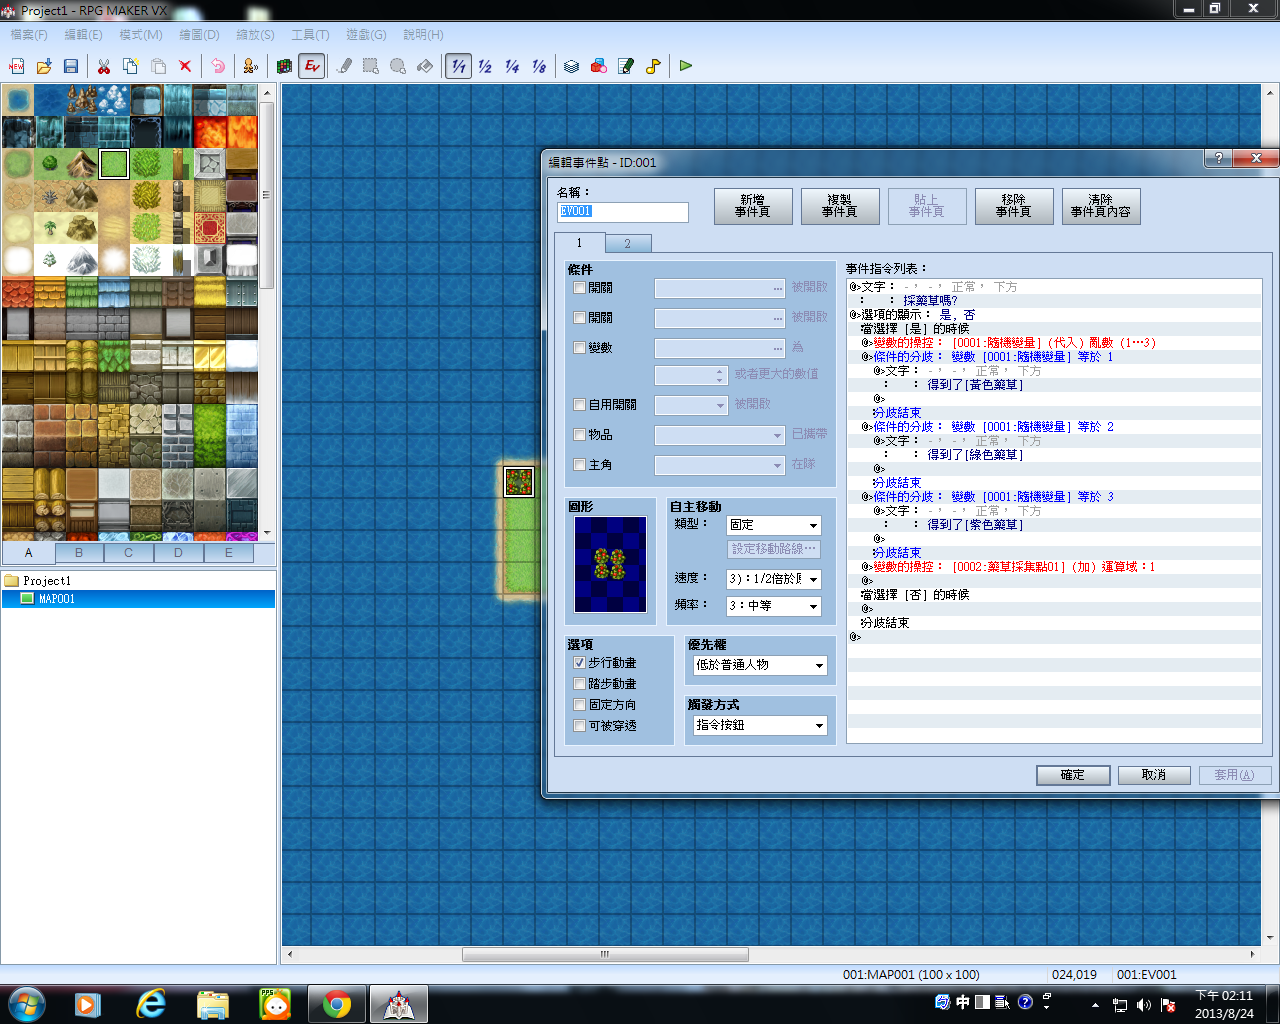The width and height of the screenshot is (1280, 1024).
Task: Save the project with the floppy icon
Action: click(71, 66)
